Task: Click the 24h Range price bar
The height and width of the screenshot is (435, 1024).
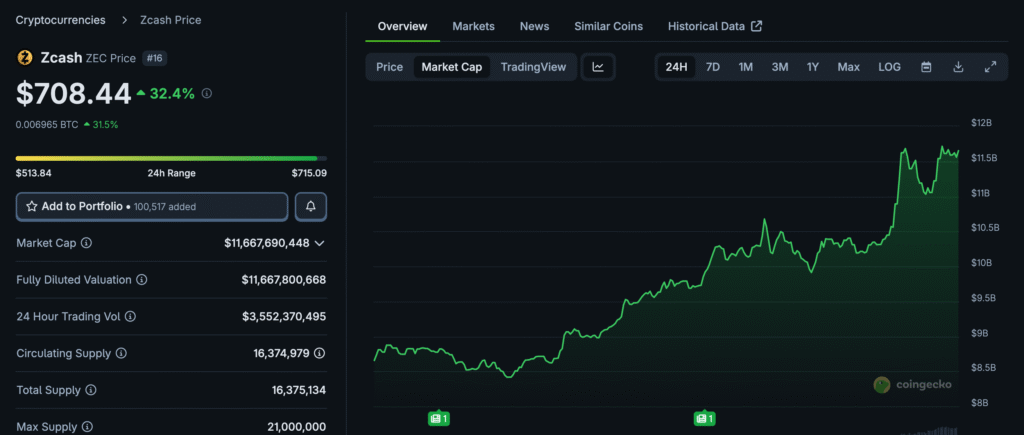Action: [x=171, y=158]
